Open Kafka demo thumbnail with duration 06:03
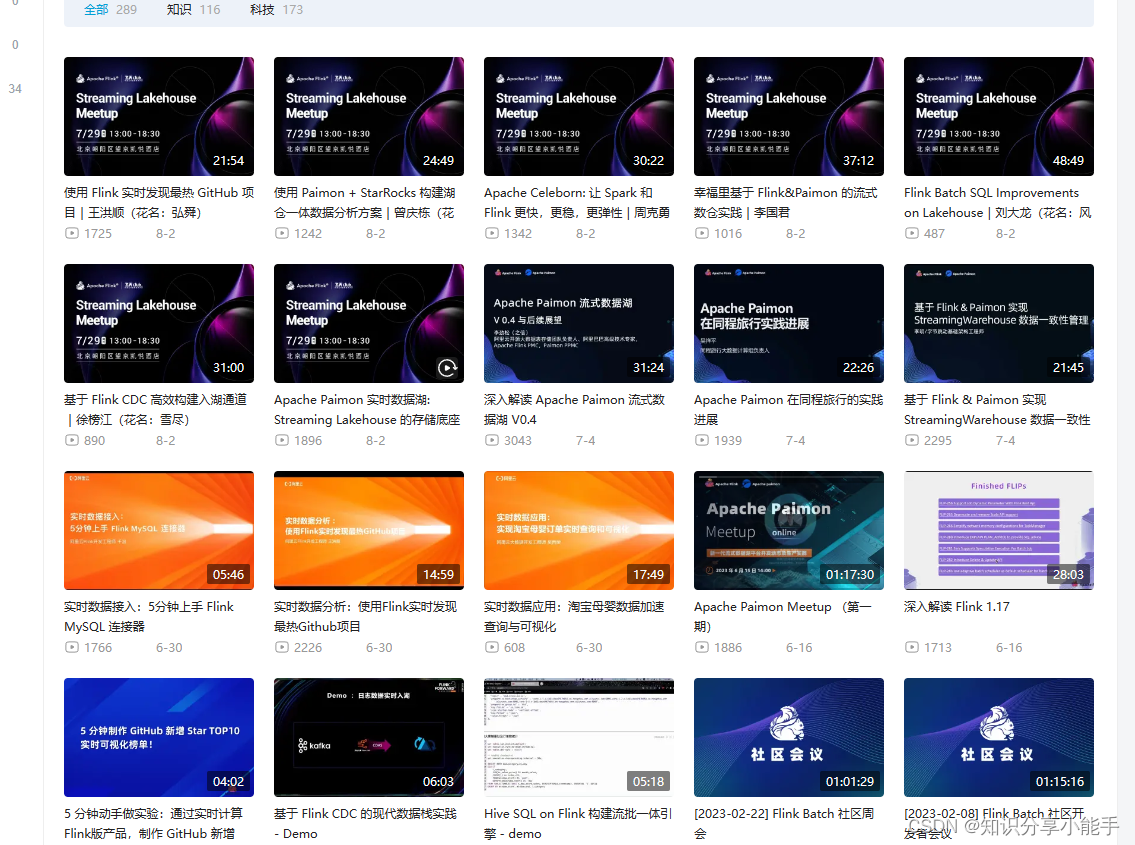The image size is (1135, 845). pos(368,738)
